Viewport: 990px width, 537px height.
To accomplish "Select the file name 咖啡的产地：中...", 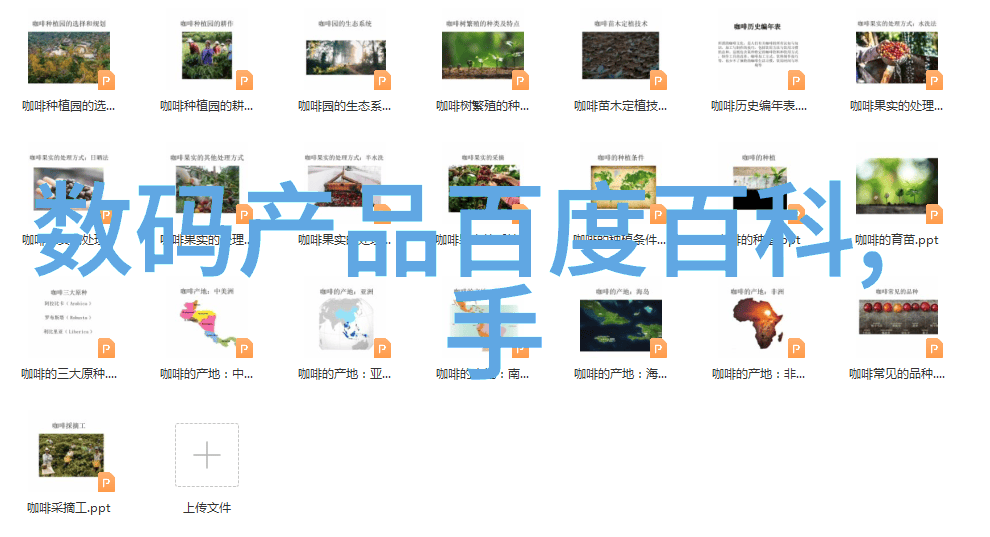I will [x=206, y=374].
